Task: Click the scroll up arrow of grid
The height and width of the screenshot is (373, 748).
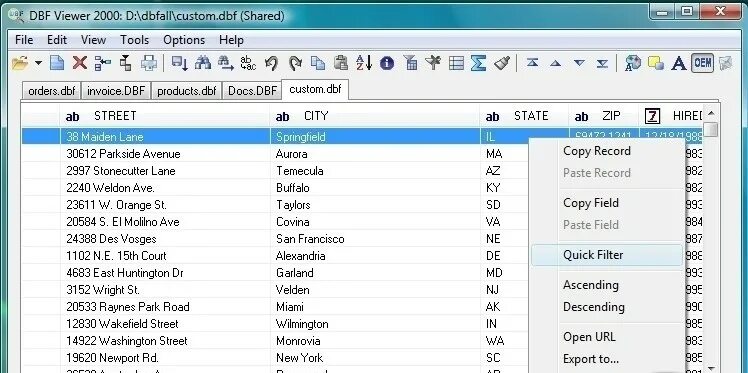Action: coord(711,114)
